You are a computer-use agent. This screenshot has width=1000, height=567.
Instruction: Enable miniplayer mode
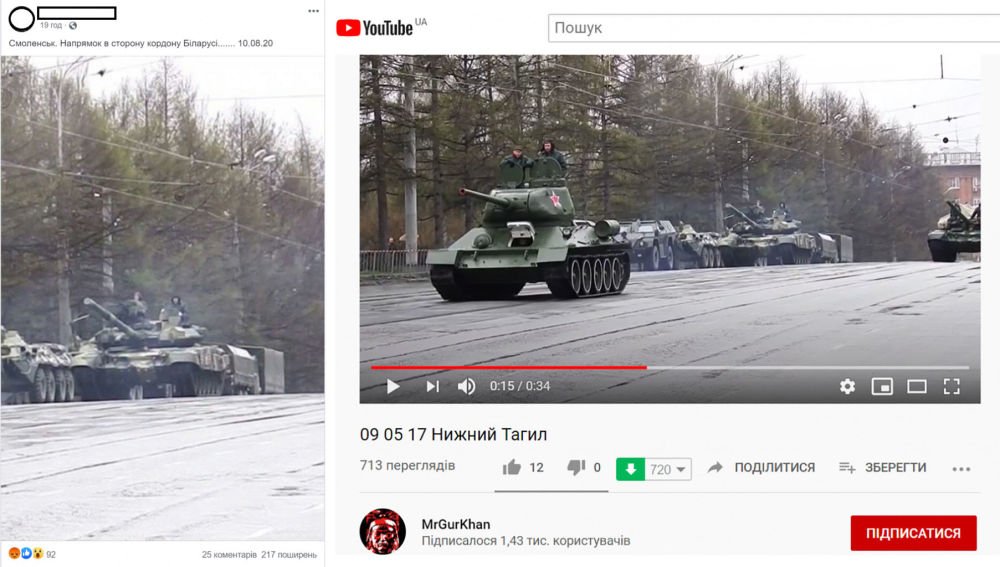[882, 386]
